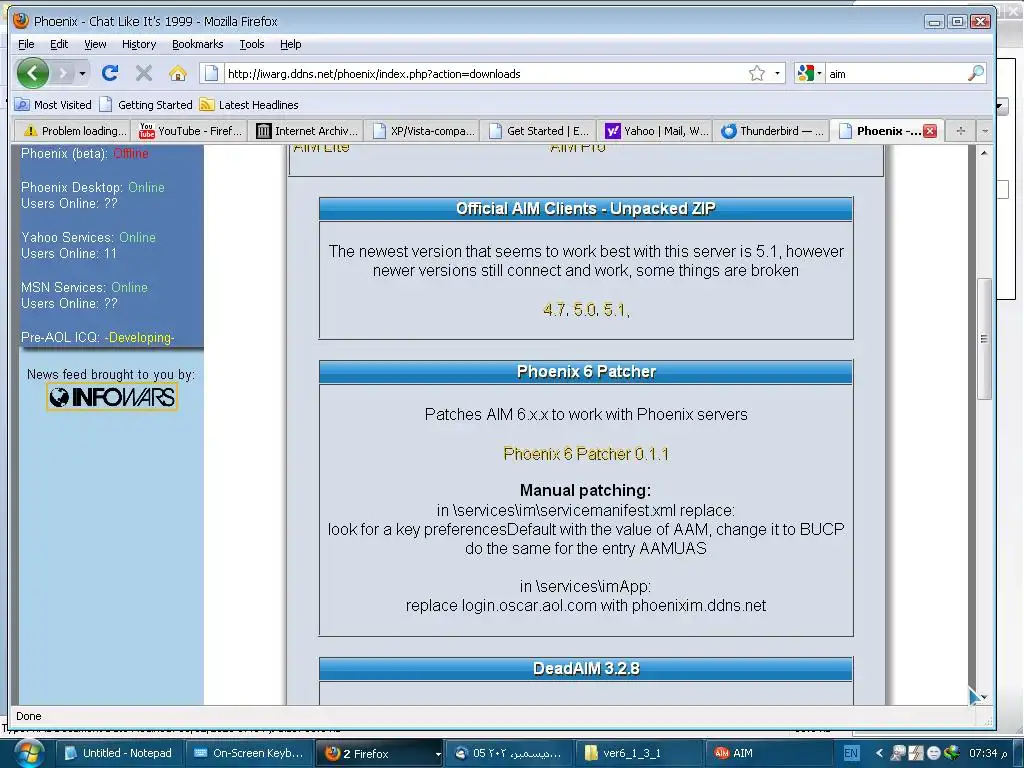Click the page identity icon in address bar
The height and width of the screenshot is (768, 1024).
(x=210, y=73)
